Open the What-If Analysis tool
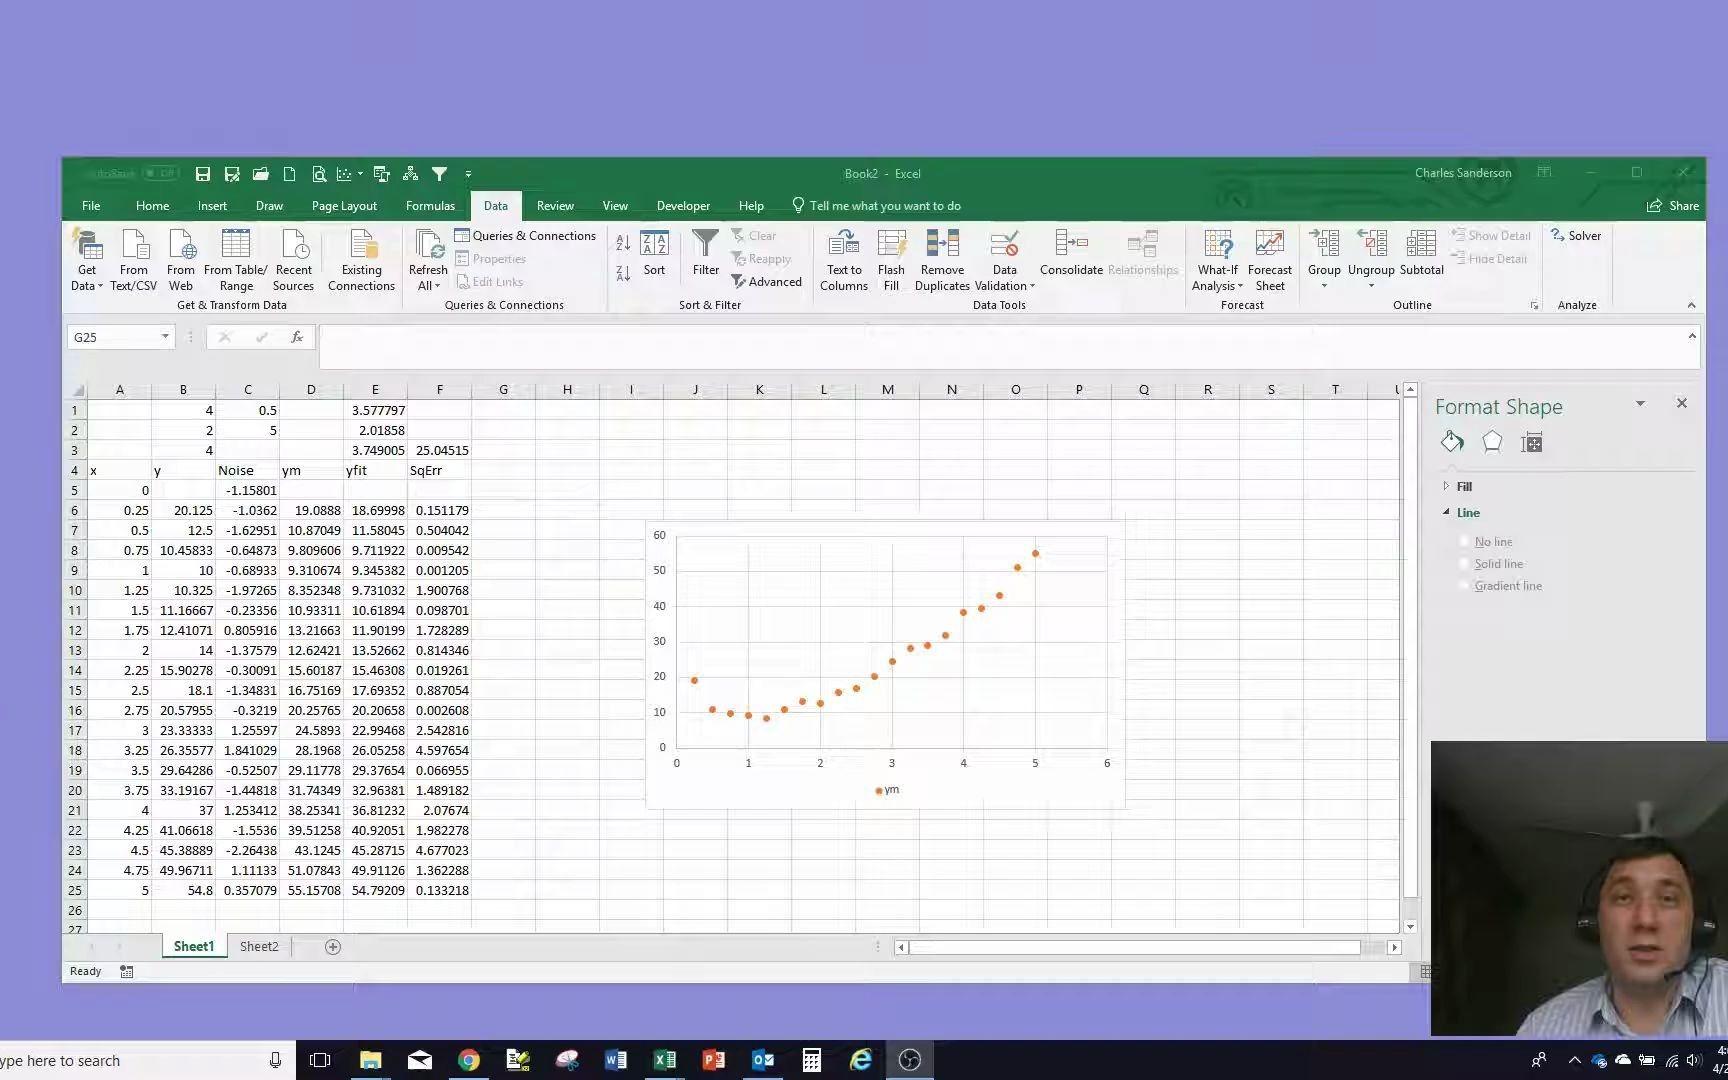Viewport: 1728px width, 1080px height. pyautogui.click(x=1217, y=260)
